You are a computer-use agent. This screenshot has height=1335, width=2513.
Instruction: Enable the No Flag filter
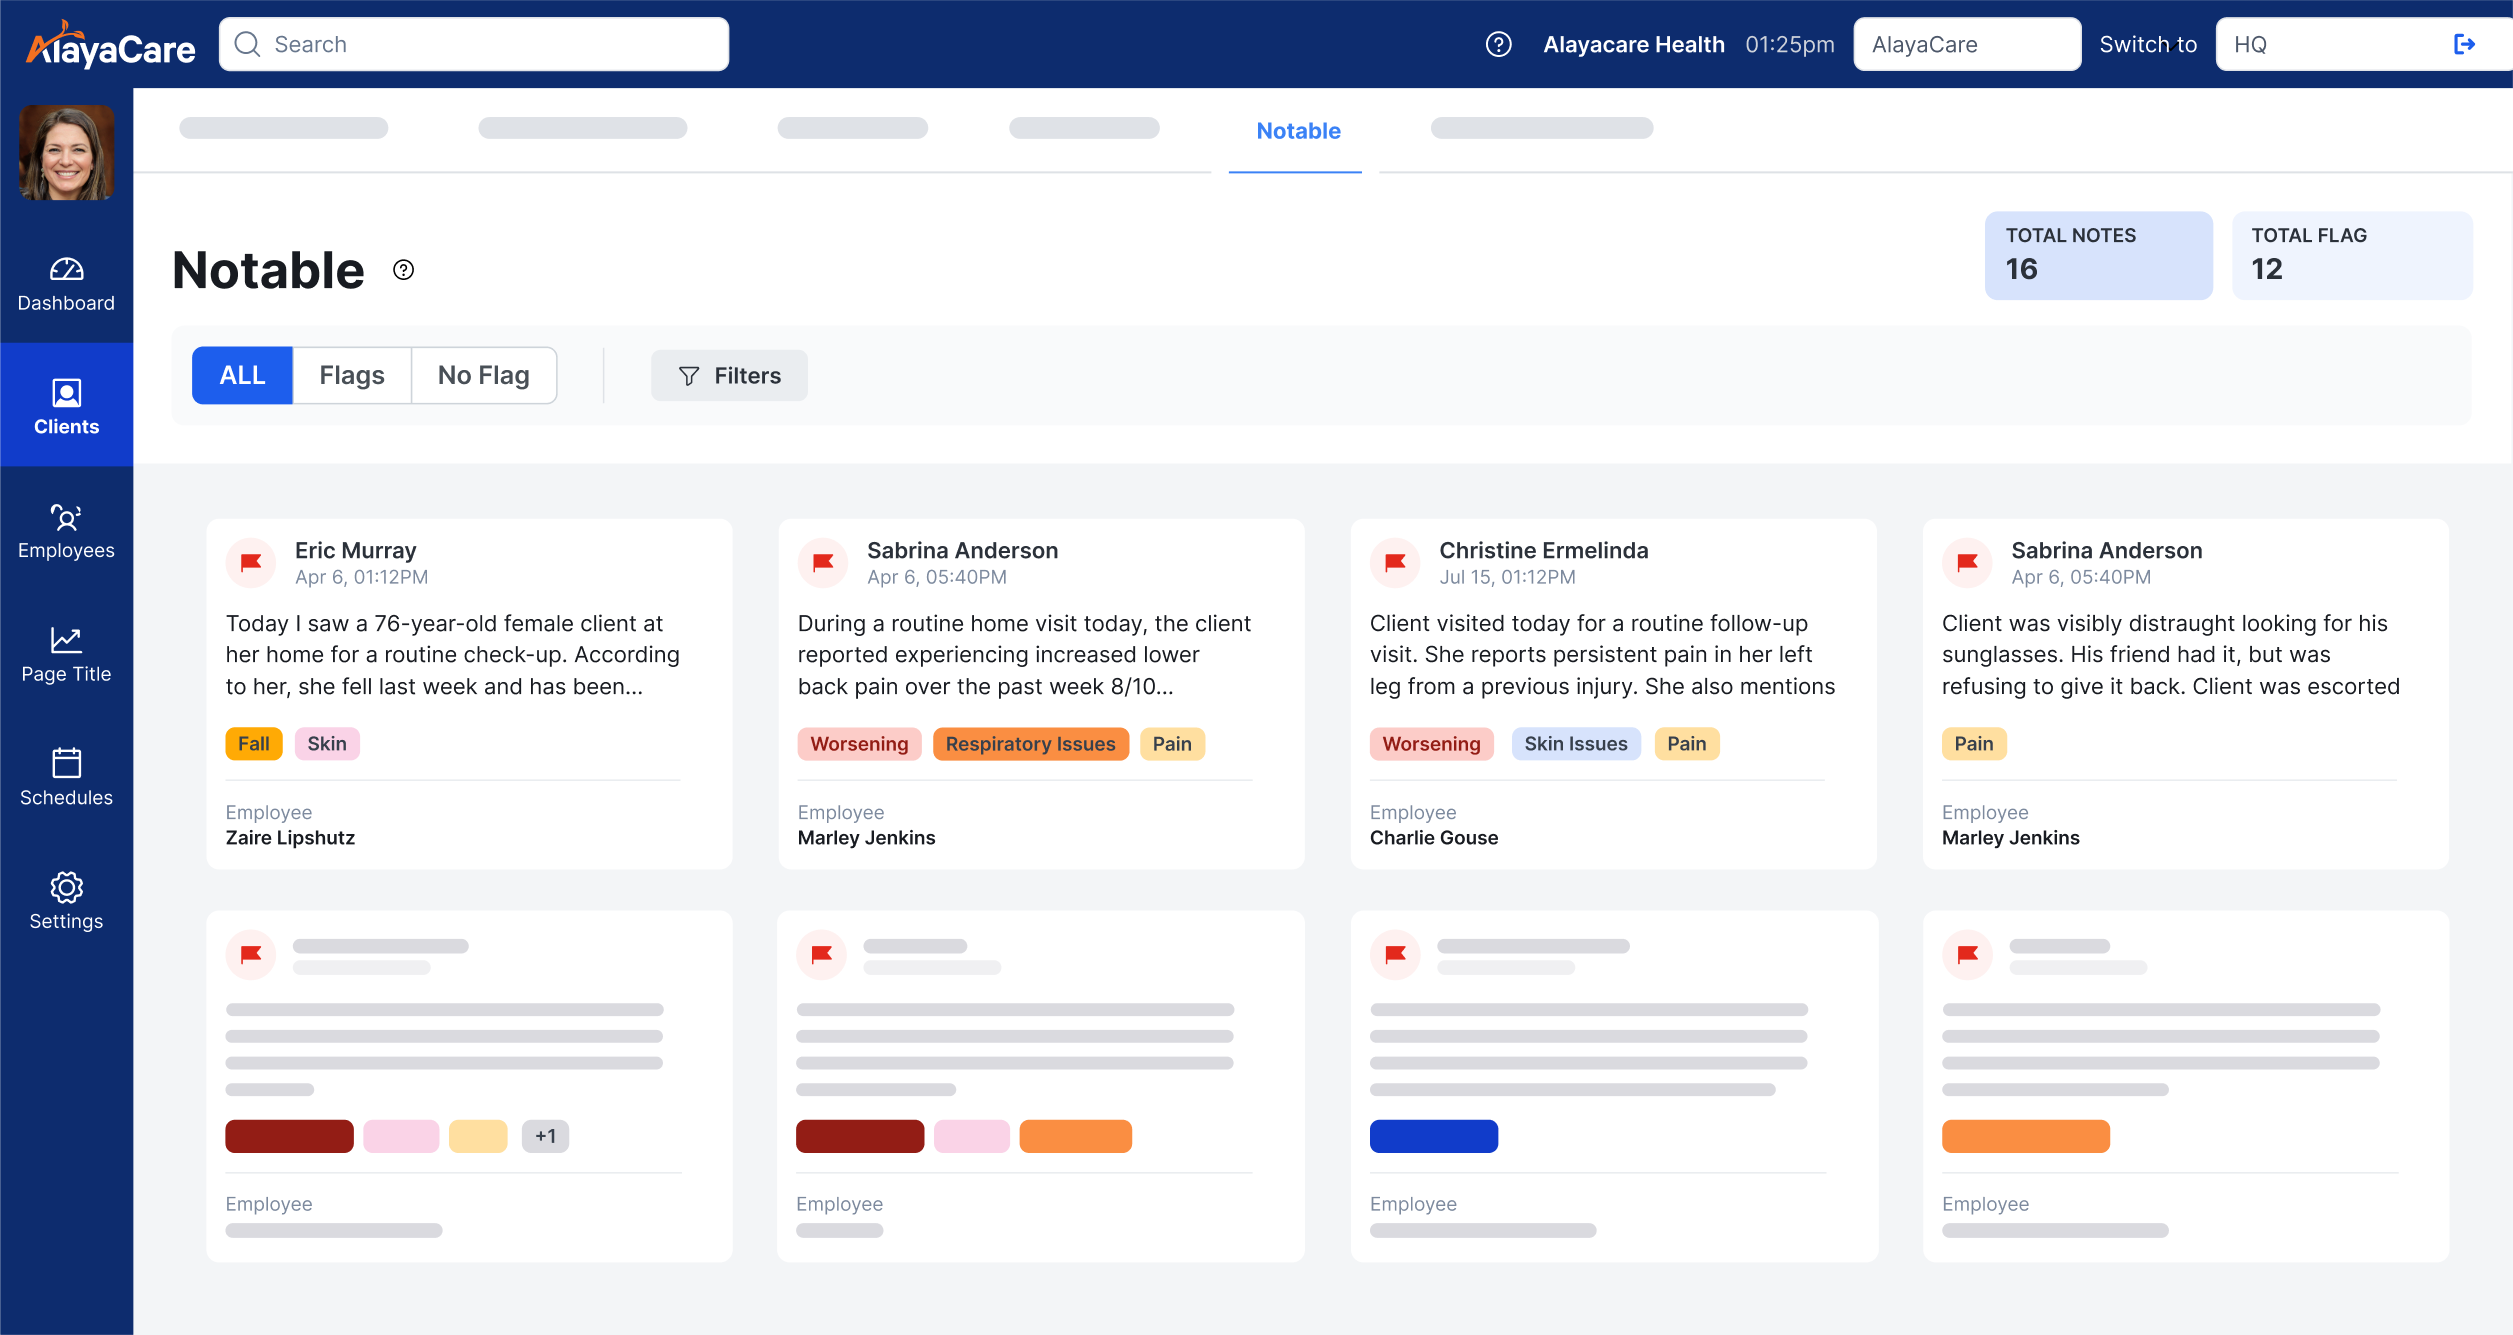(483, 375)
